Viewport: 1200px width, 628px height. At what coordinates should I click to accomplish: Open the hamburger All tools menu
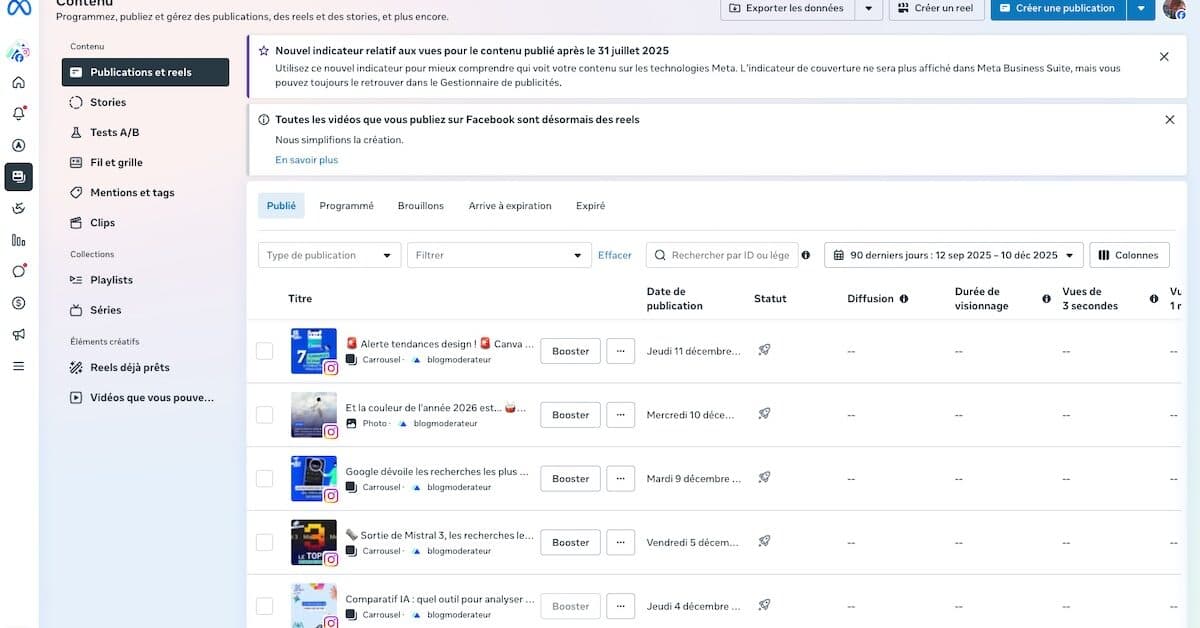[18, 366]
